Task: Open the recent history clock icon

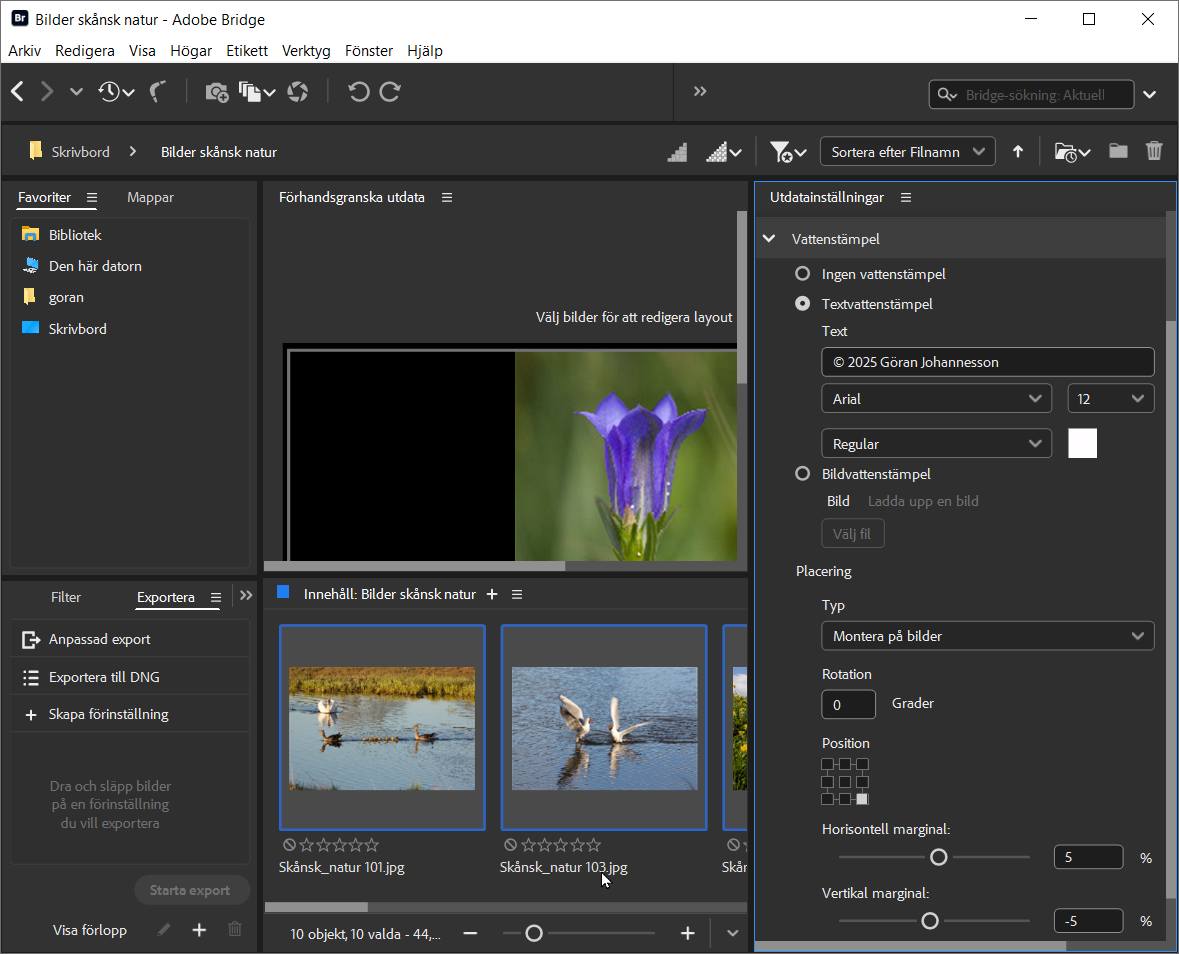Action: pos(109,92)
